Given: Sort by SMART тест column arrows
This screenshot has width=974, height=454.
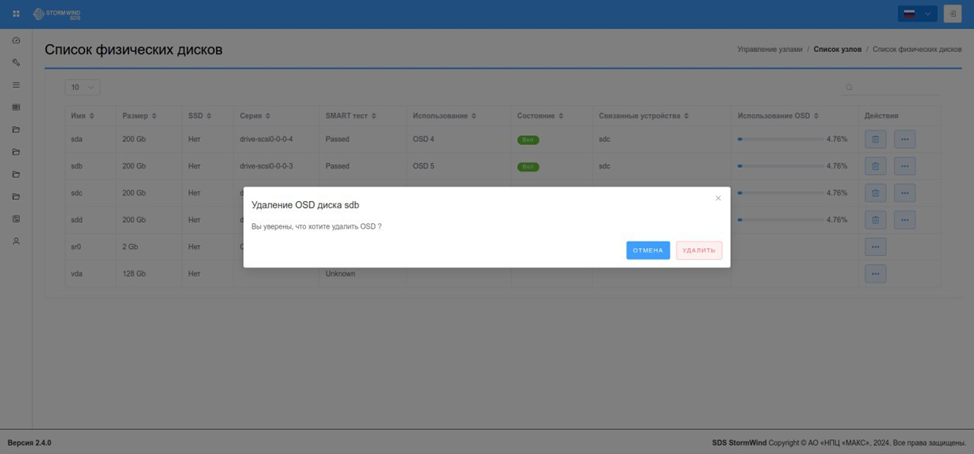Looking at the screenshot, I should 375,116.
